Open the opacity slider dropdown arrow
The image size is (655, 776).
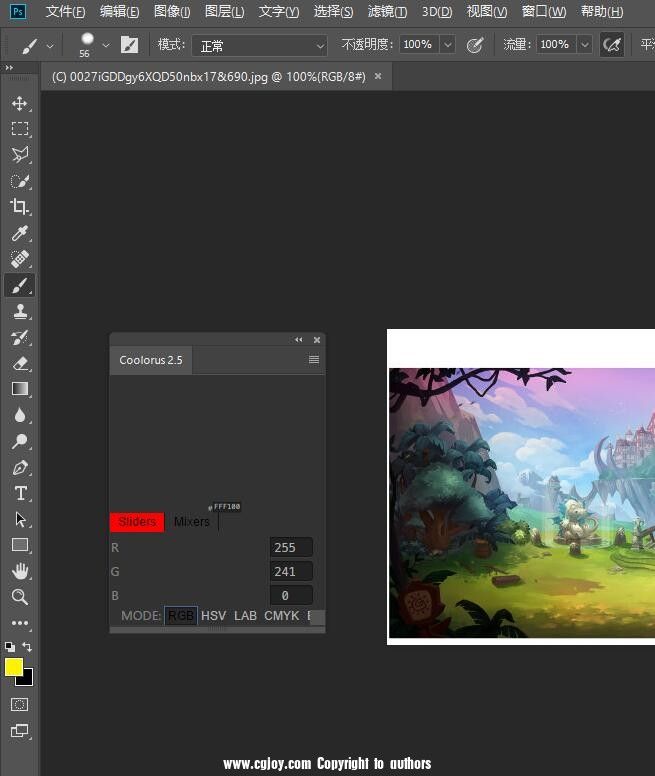(447, 45)
